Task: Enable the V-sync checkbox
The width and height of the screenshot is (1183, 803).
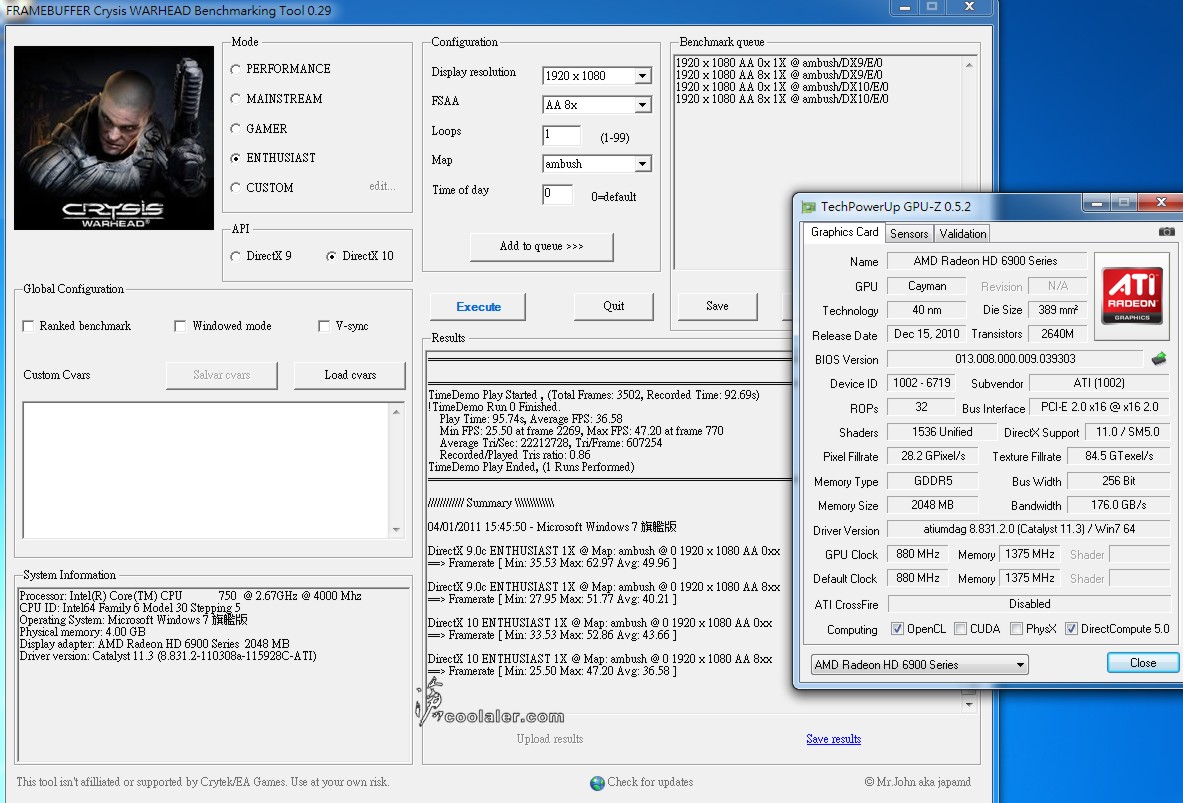Action: [324, 326]
